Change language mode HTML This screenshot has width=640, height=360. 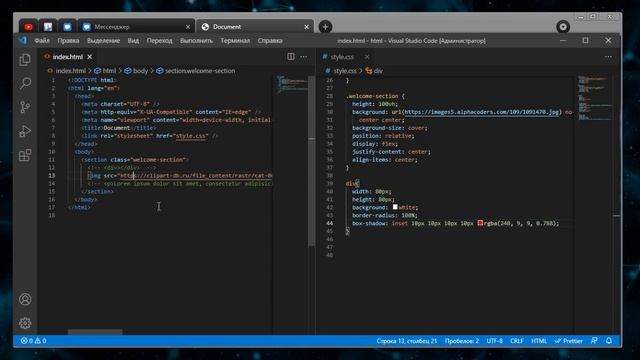(539, 341)
